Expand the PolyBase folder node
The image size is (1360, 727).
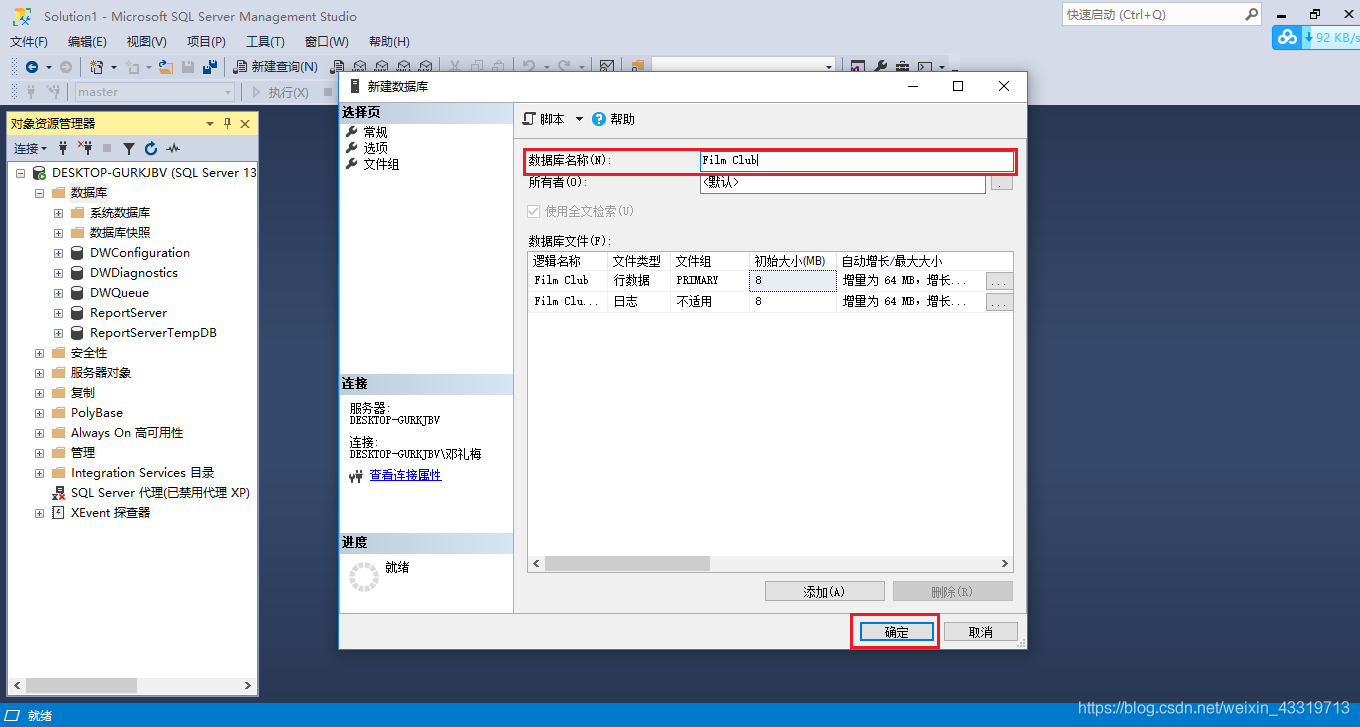[39, 413]
